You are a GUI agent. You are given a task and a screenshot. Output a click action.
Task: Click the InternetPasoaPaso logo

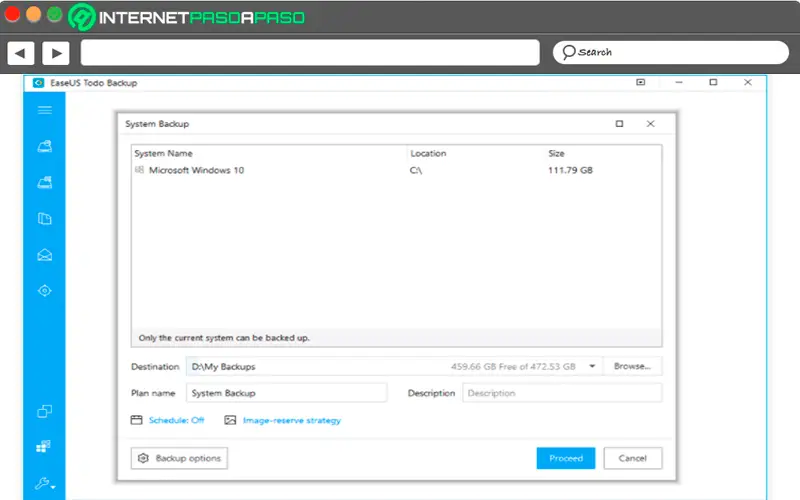[x=187, y=17]
